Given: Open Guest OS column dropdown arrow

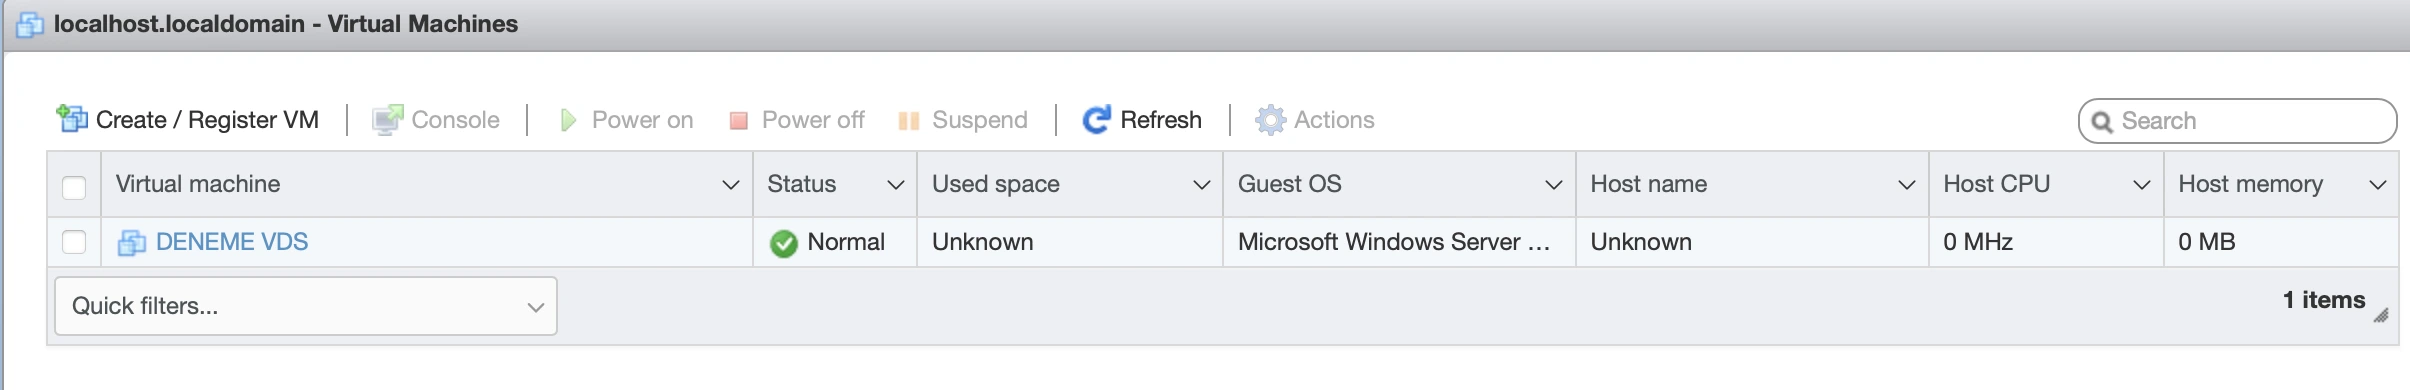Looking at the screenshot, I should point(1554,185).
